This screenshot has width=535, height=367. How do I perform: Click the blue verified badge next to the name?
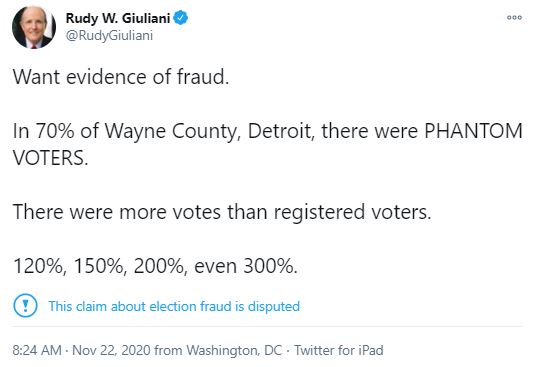pos(180,18)
